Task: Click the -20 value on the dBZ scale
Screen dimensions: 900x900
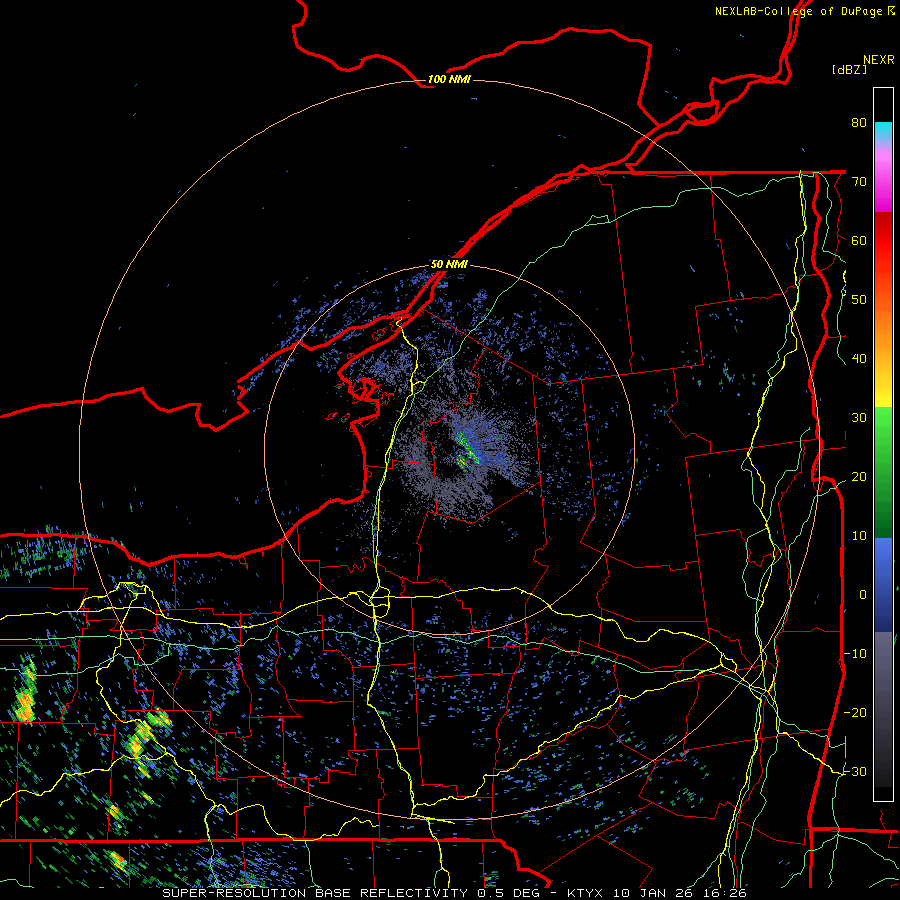Action: tap(855, 712)
